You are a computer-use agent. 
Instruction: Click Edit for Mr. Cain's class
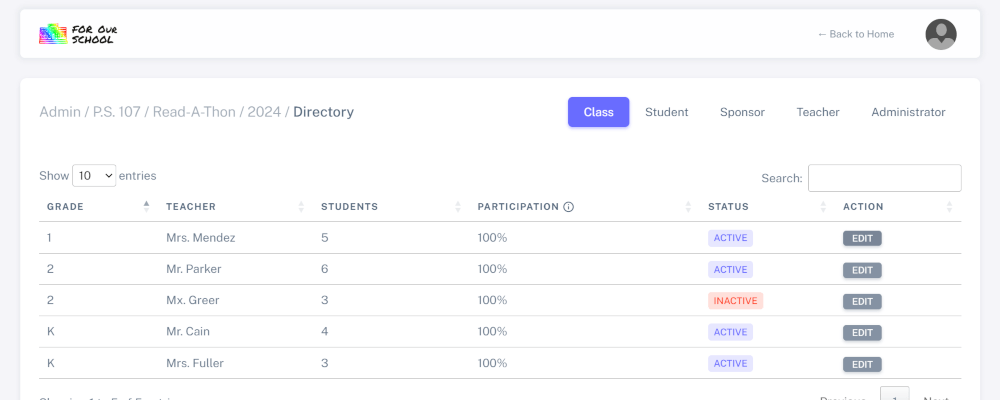click(x=862, y=333)
